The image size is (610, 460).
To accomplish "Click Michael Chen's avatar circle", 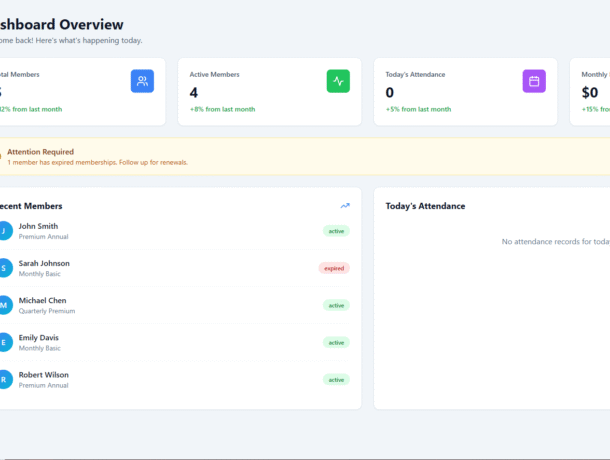I will pos(5,305).
